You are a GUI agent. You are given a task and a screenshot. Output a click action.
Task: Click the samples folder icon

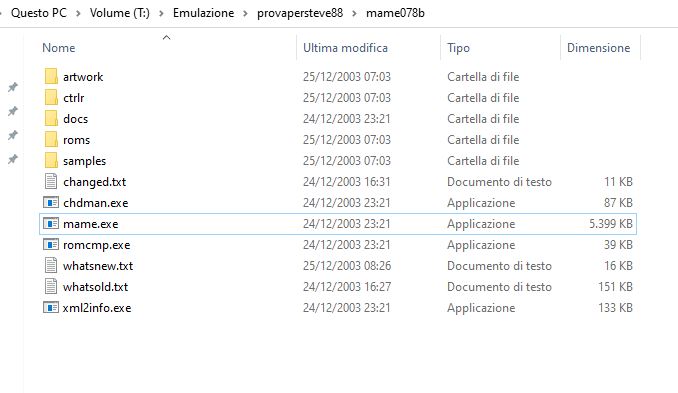(x=51, y=160)
